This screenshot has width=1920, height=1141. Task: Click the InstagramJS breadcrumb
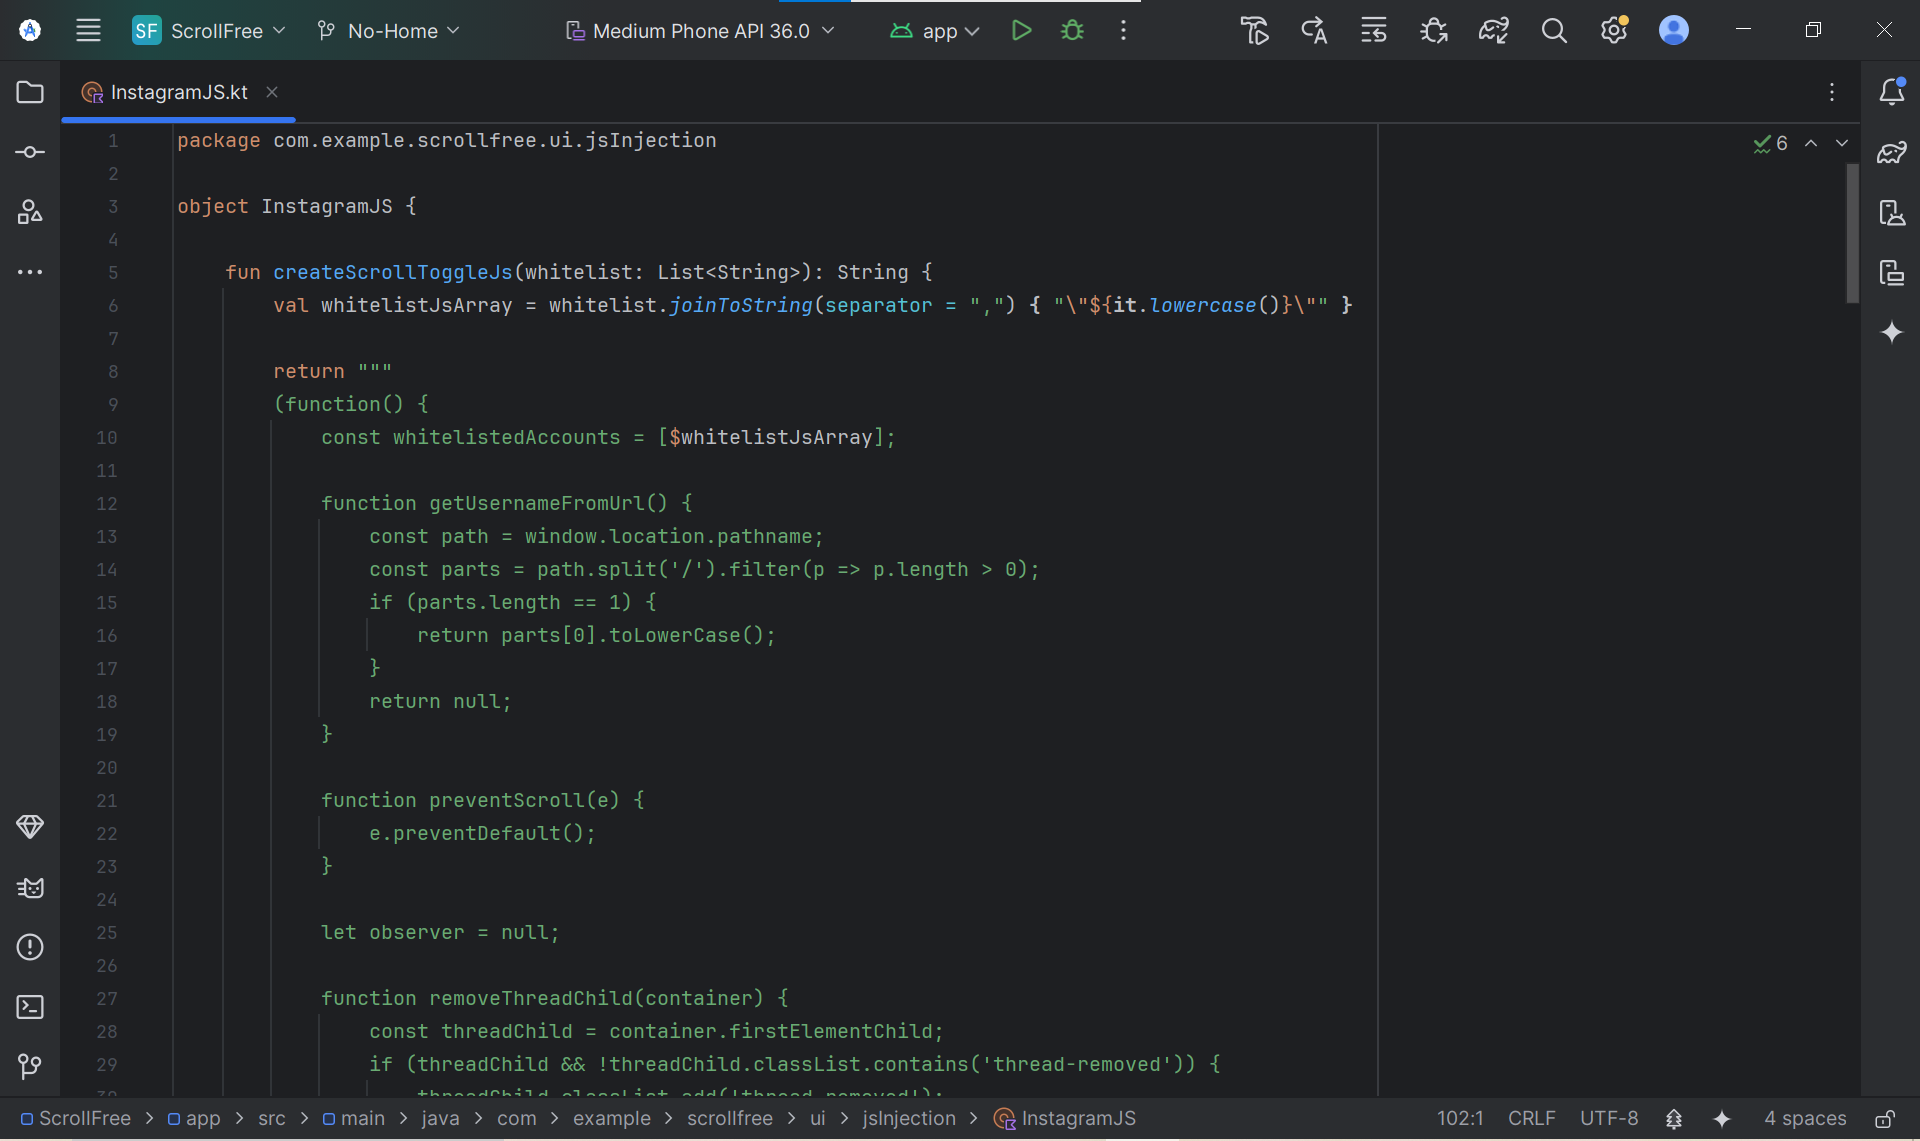click(1065, 1118)
